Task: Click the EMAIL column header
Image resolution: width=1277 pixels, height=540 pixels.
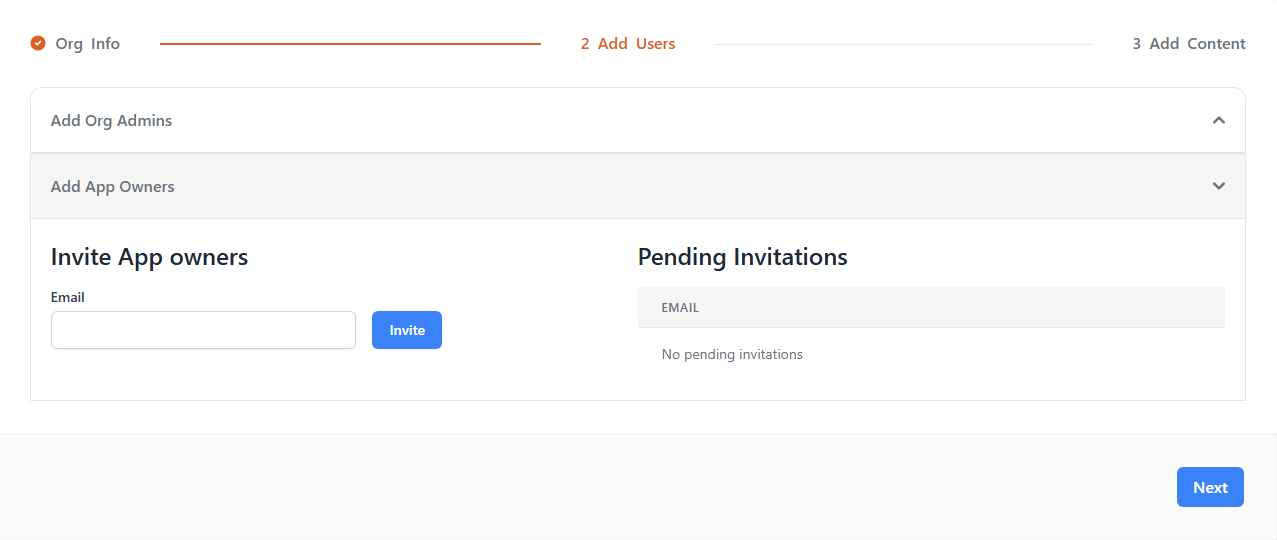Action: click(x=680, y=308)
